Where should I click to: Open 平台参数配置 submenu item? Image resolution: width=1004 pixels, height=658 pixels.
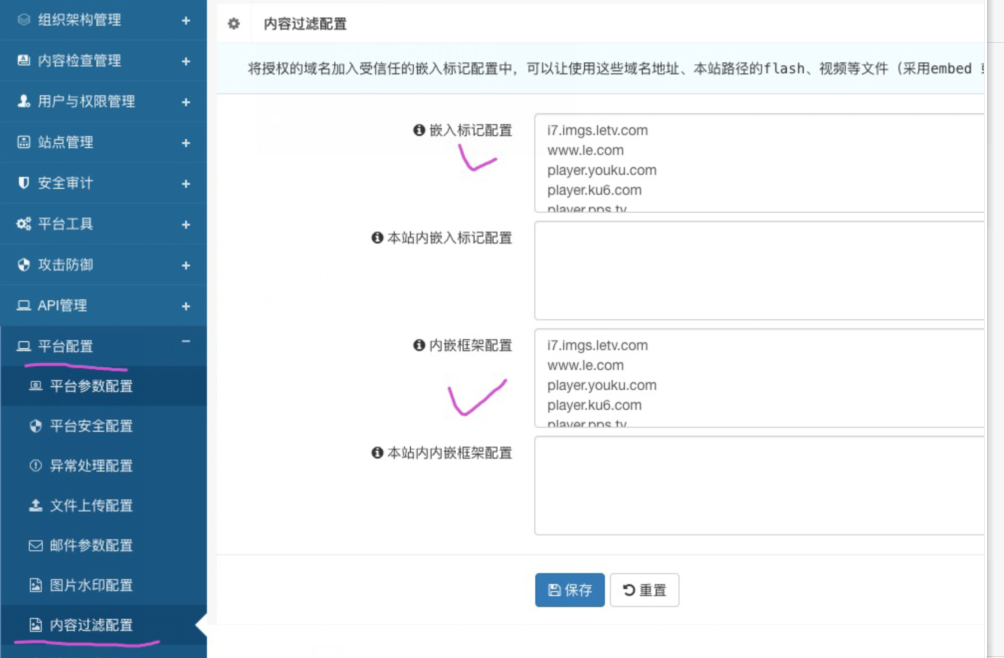click(x=91, y=386)
